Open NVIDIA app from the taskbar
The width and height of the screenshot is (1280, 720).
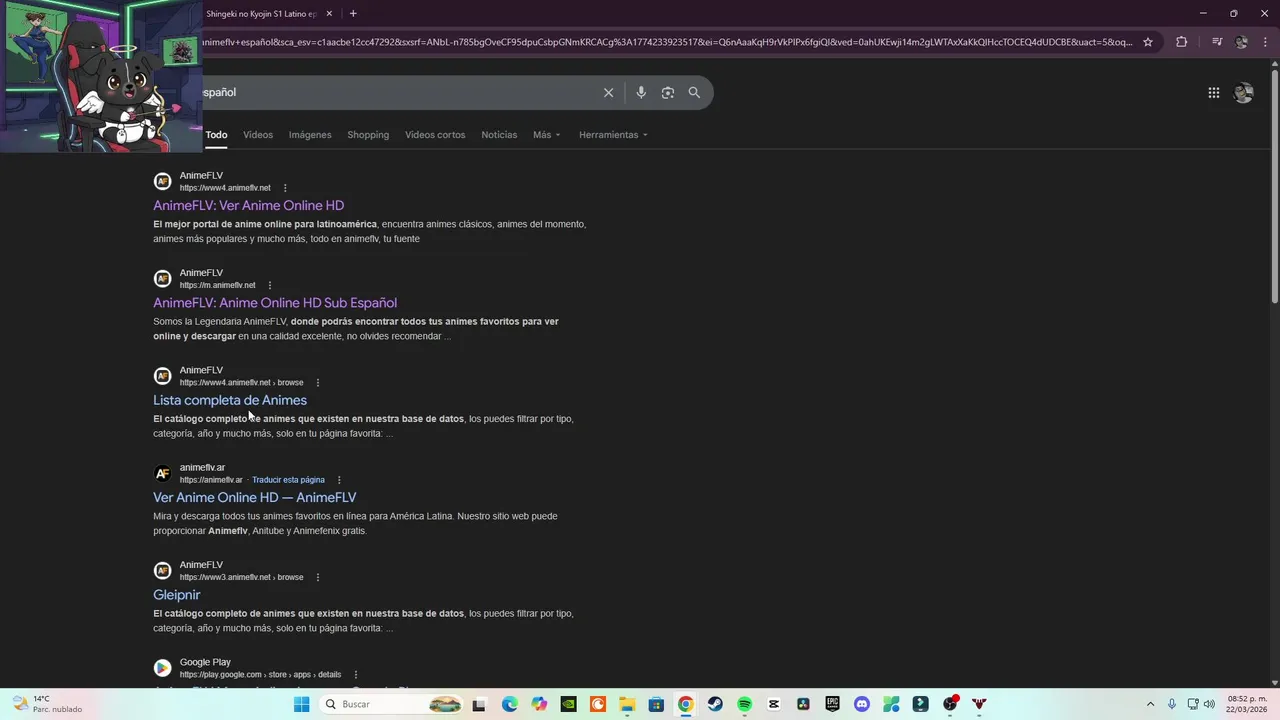[x=568, y=704]
